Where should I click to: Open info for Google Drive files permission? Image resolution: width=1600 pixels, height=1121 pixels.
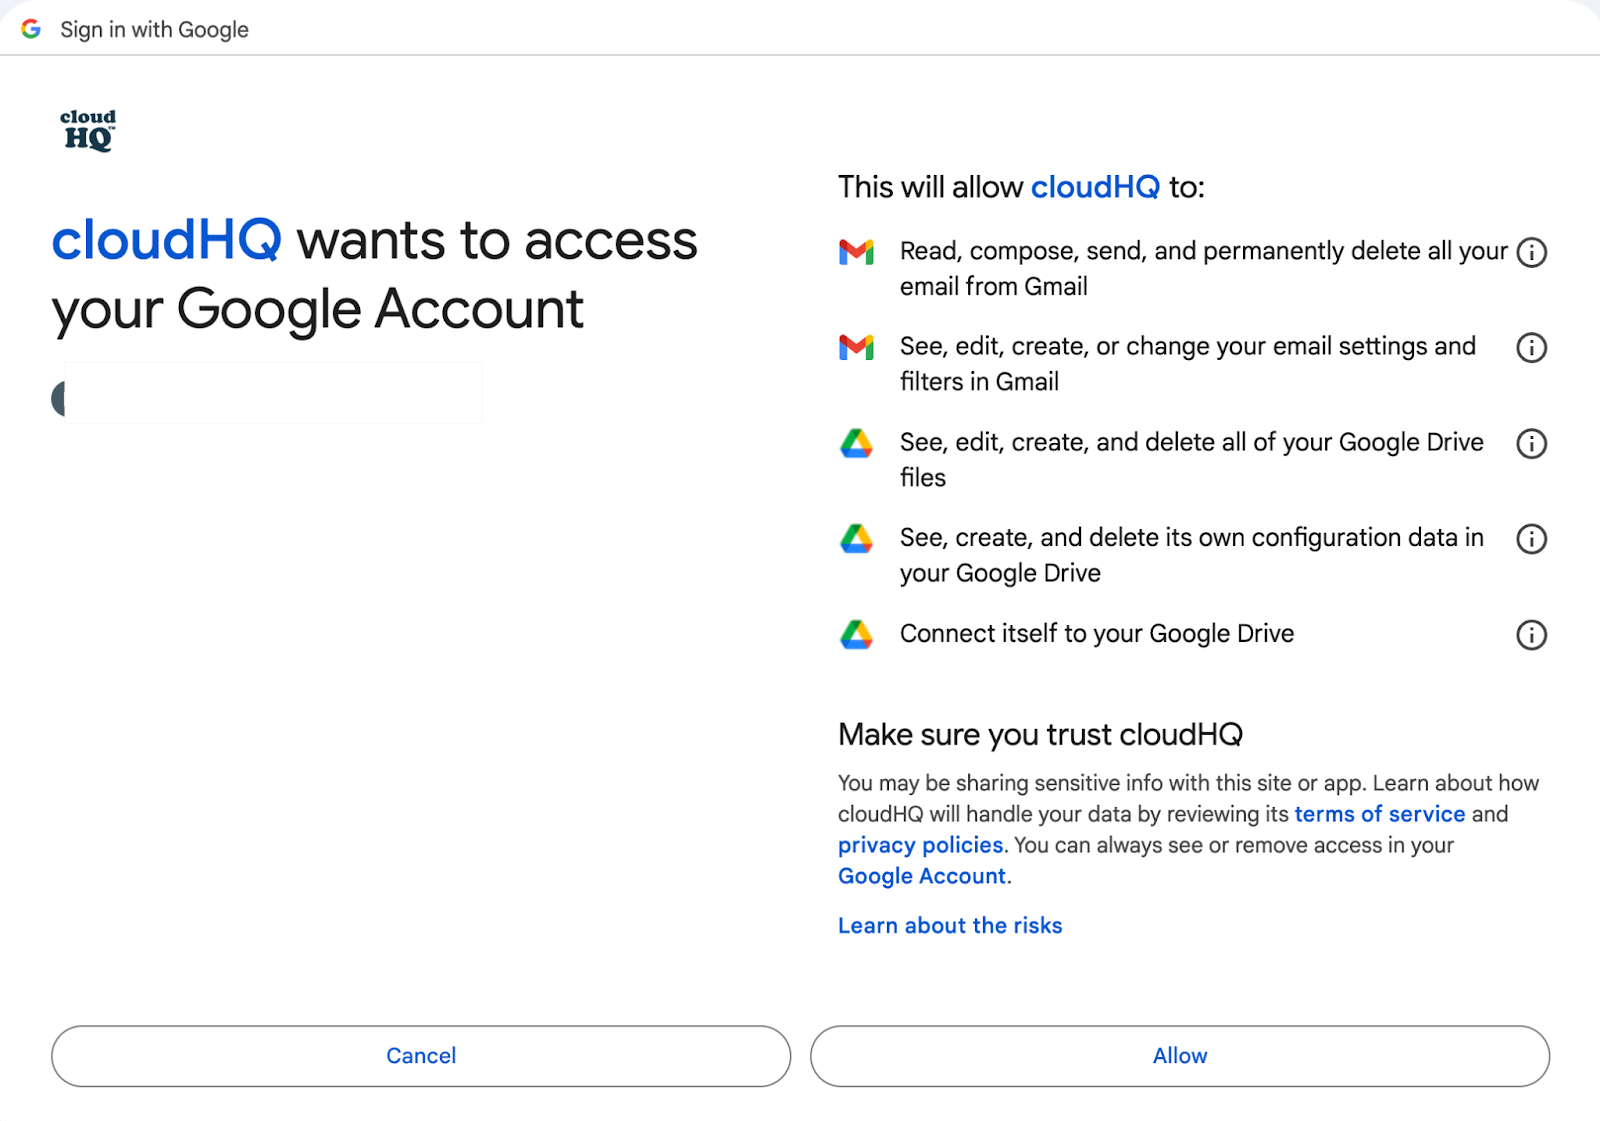1531,444
